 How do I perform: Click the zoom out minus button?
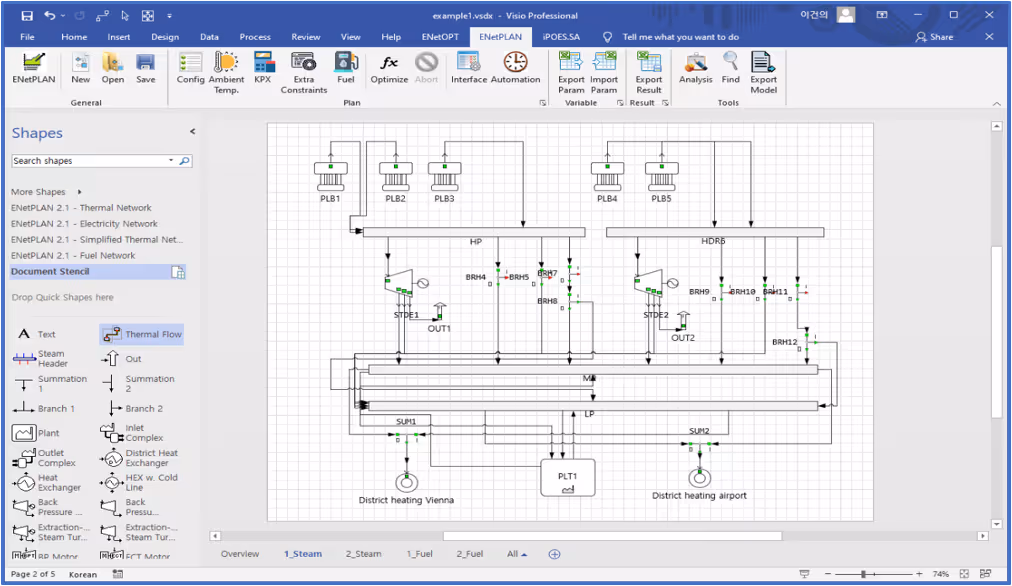tap(827, 574)
